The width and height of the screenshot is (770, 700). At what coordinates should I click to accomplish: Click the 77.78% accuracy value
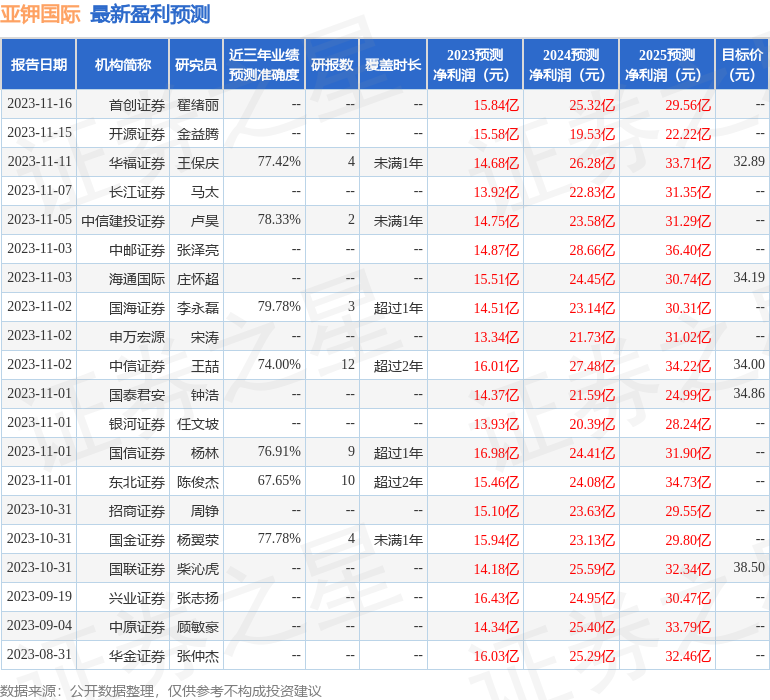point(279,538)
